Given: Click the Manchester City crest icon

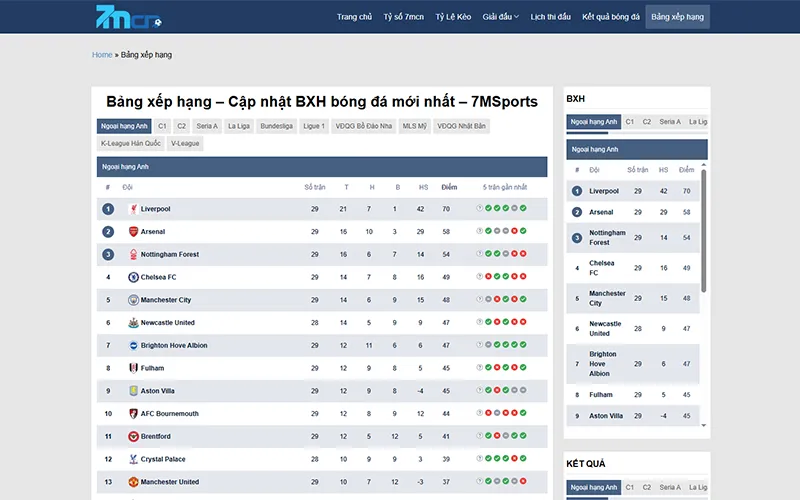Looking at the screenshot, I should [133, 300].
